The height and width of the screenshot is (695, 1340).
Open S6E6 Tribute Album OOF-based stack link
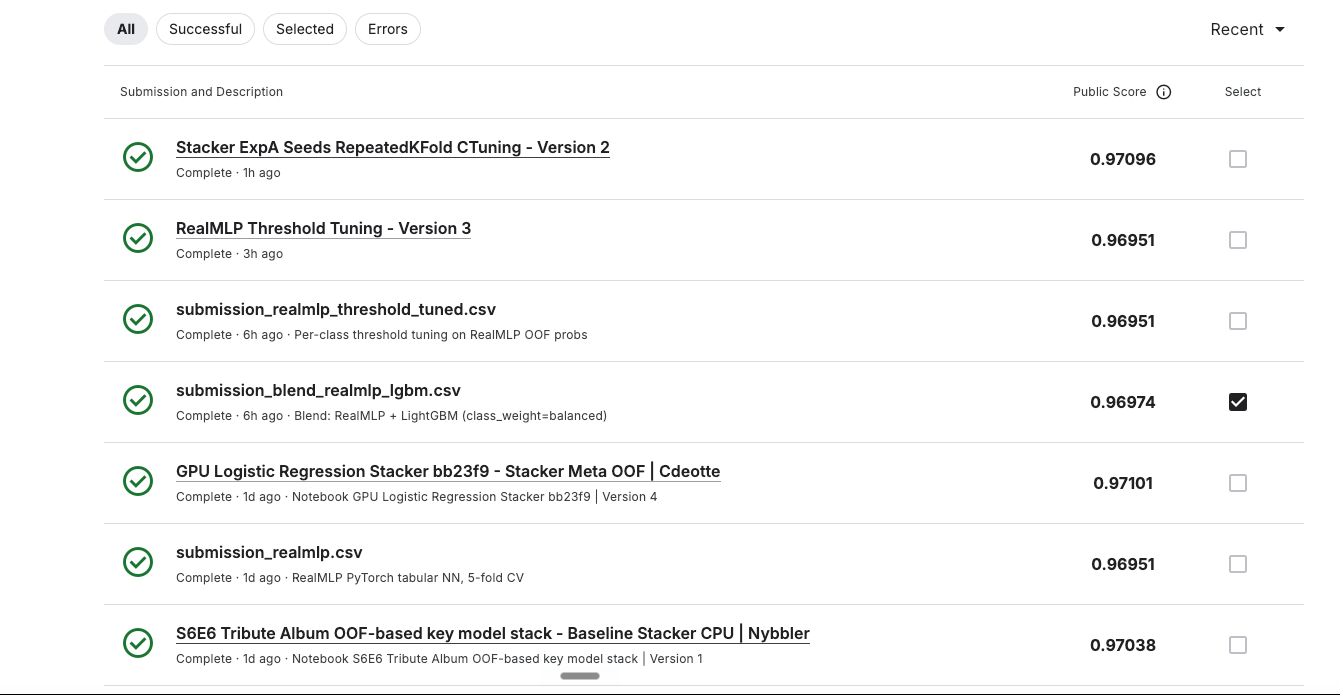pyautogui.click(x=493, y=633)
